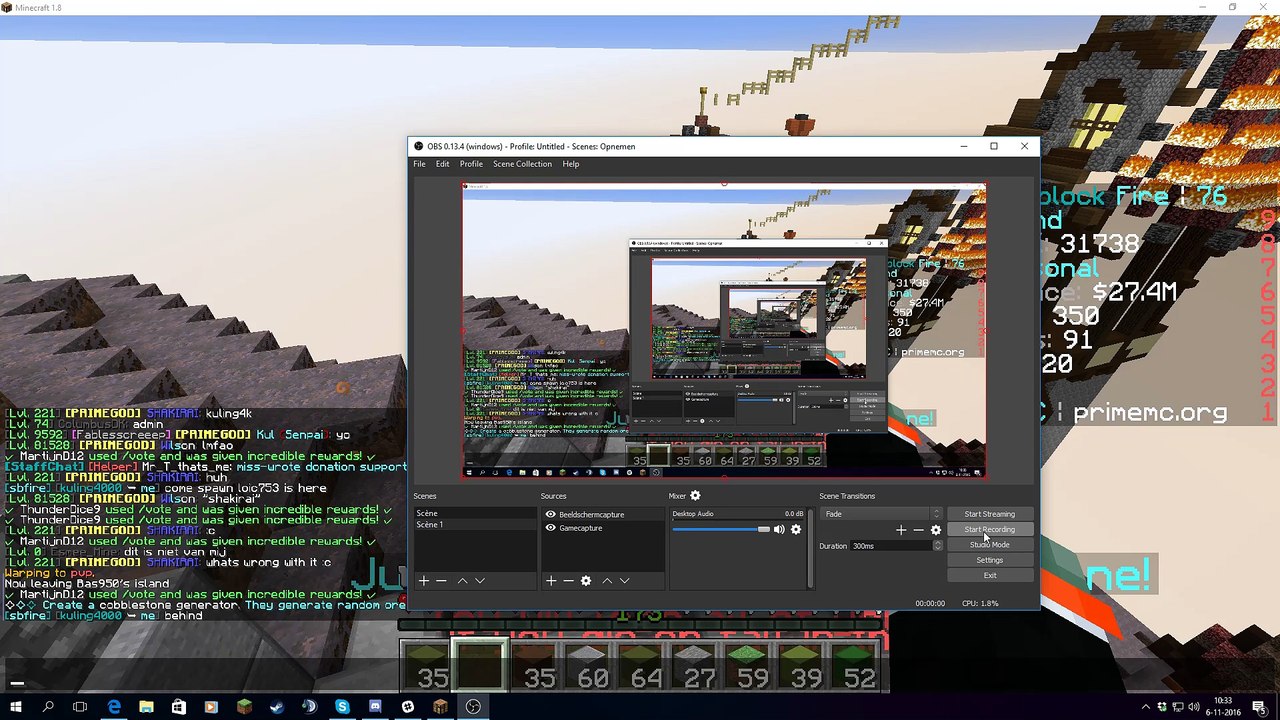This screenshot has height=720, width=1280.
Task: Remove the scene transition with the minus icon
Action: click(918, 530)
